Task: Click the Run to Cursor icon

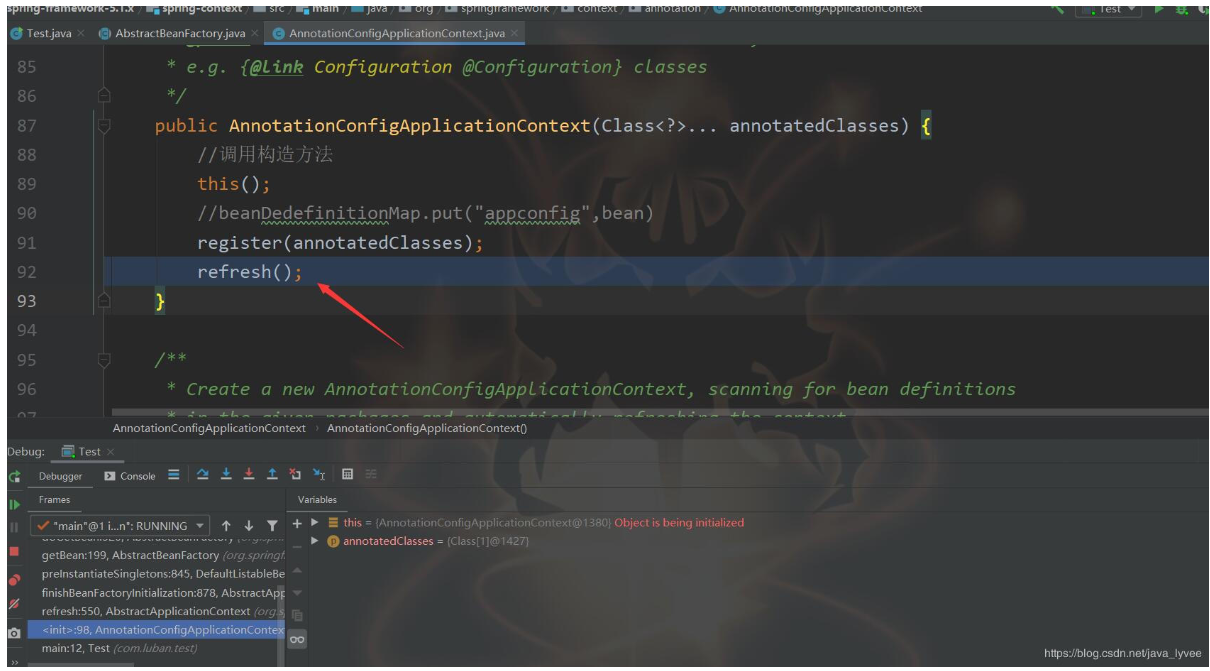Action: pyautogui.click(x=319, y=475)
